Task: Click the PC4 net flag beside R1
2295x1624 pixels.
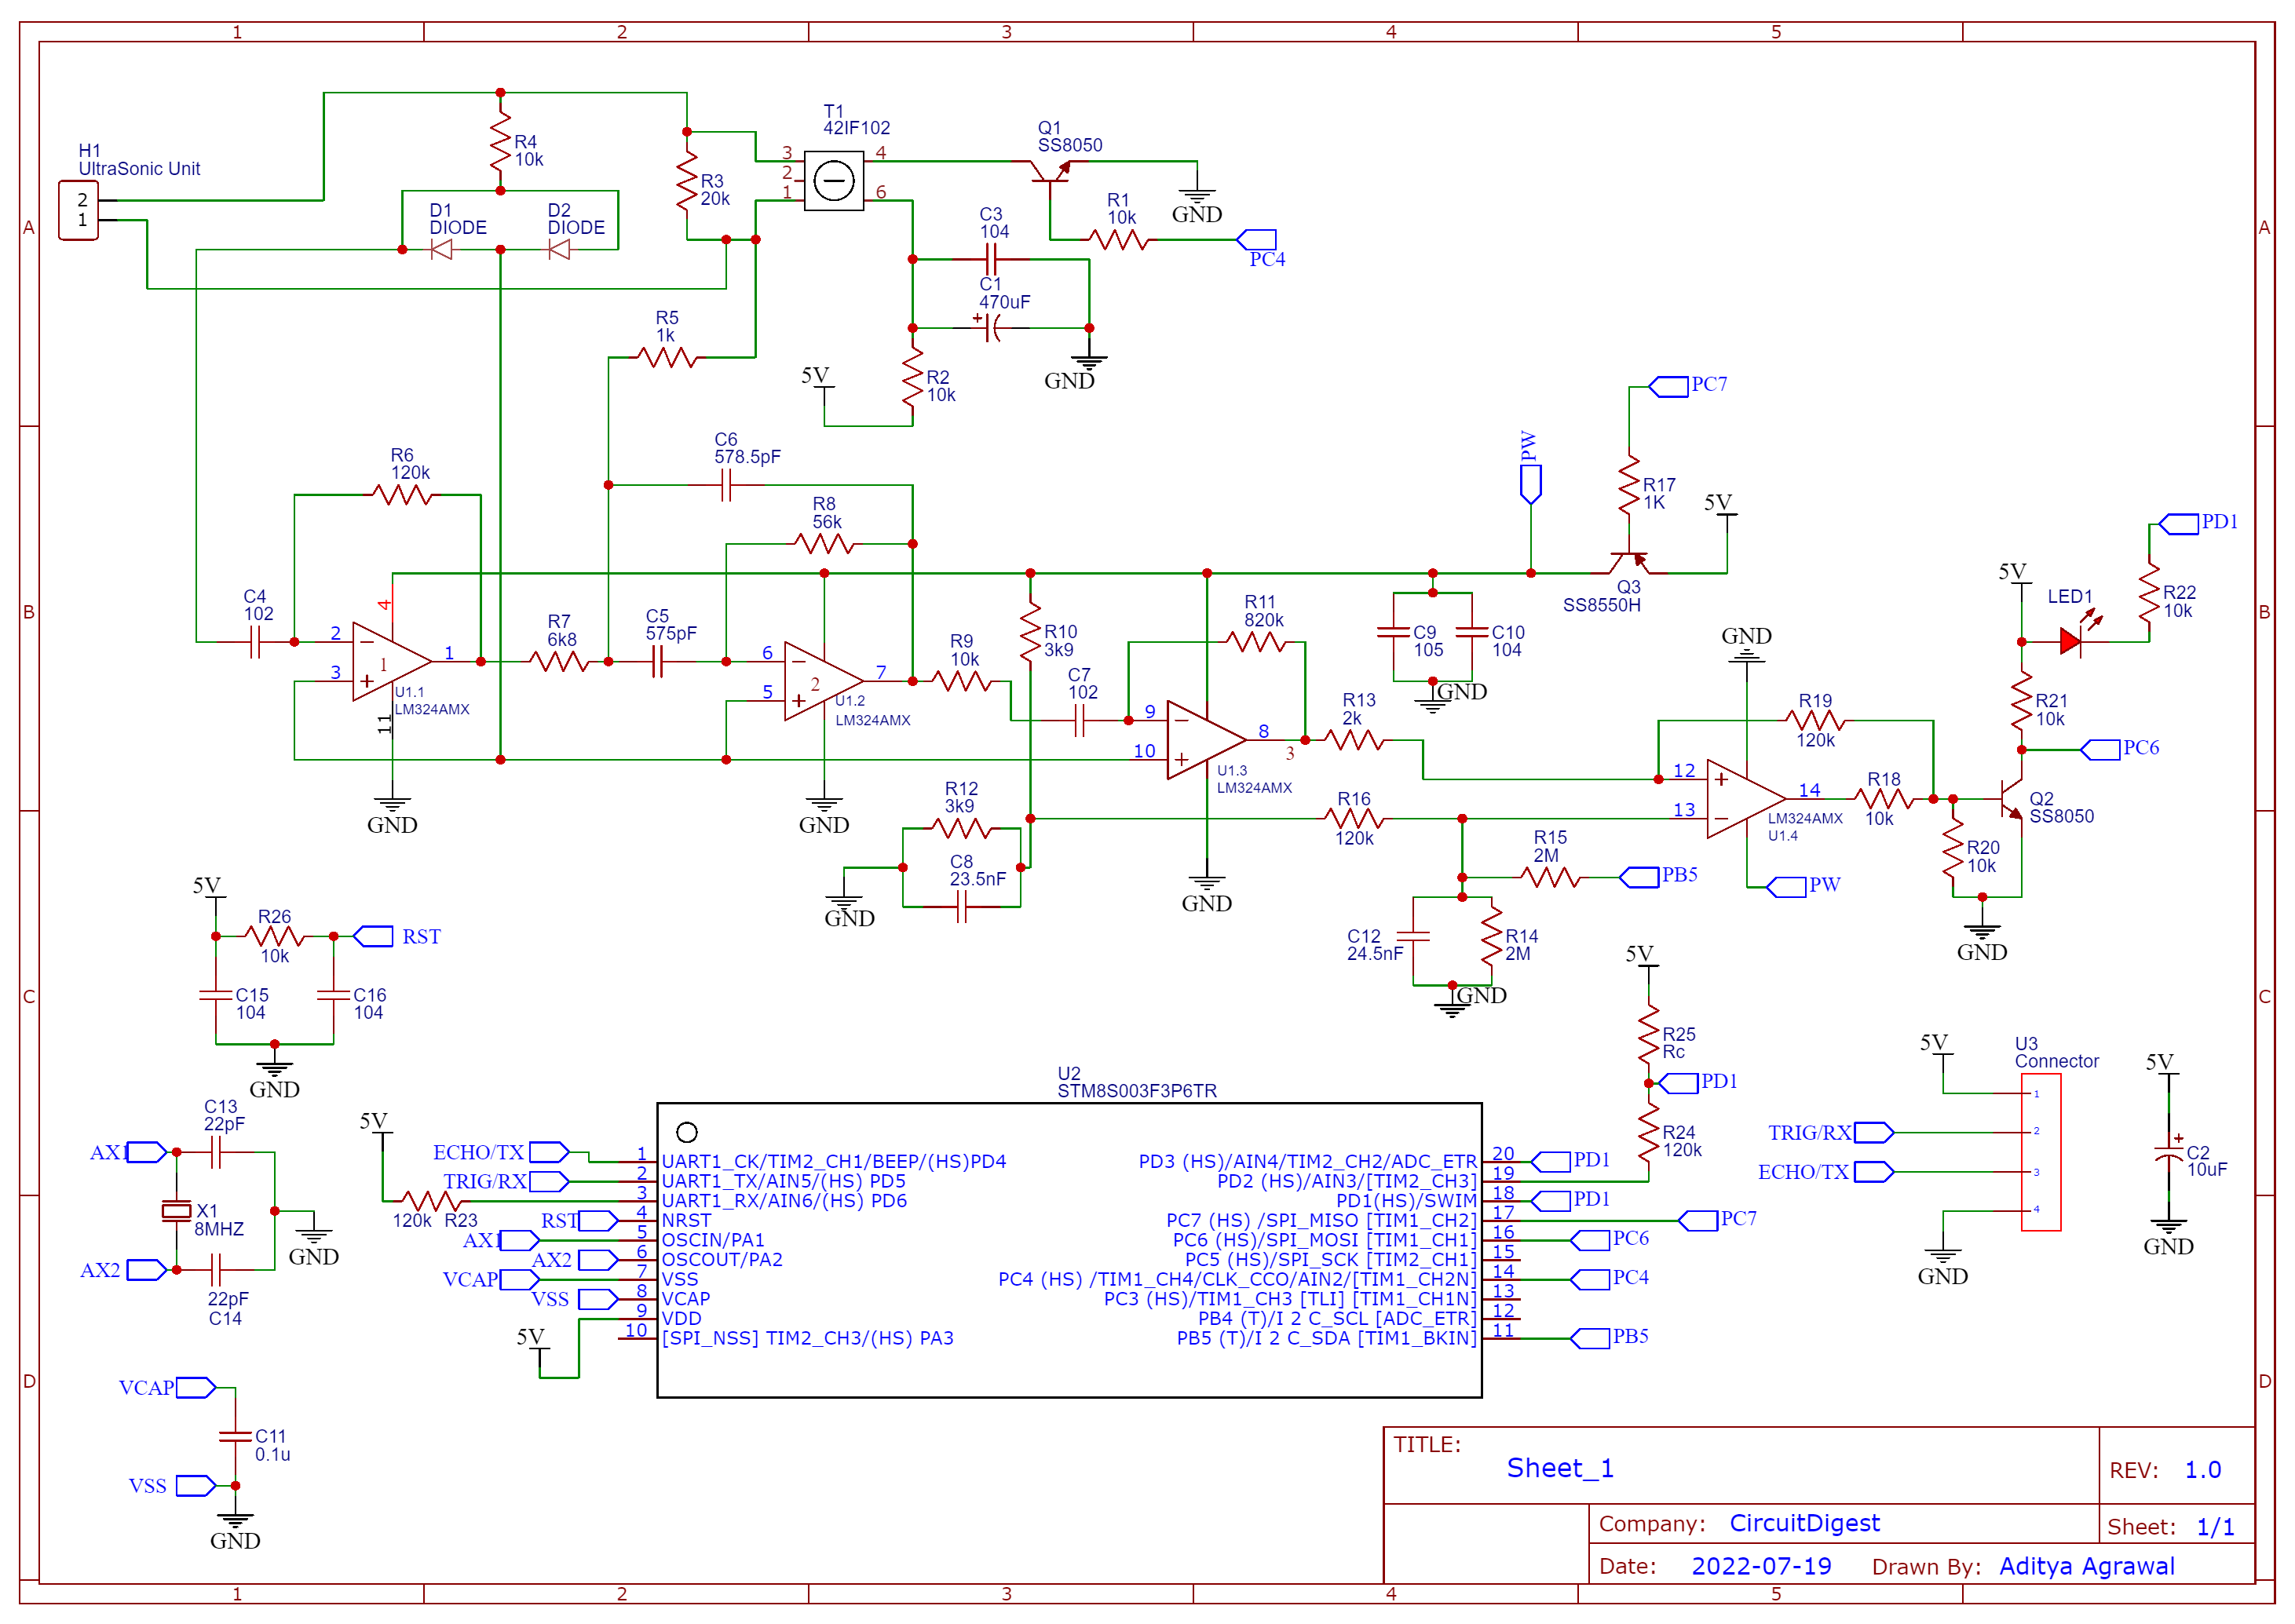Action: [x=1256, y=240]
